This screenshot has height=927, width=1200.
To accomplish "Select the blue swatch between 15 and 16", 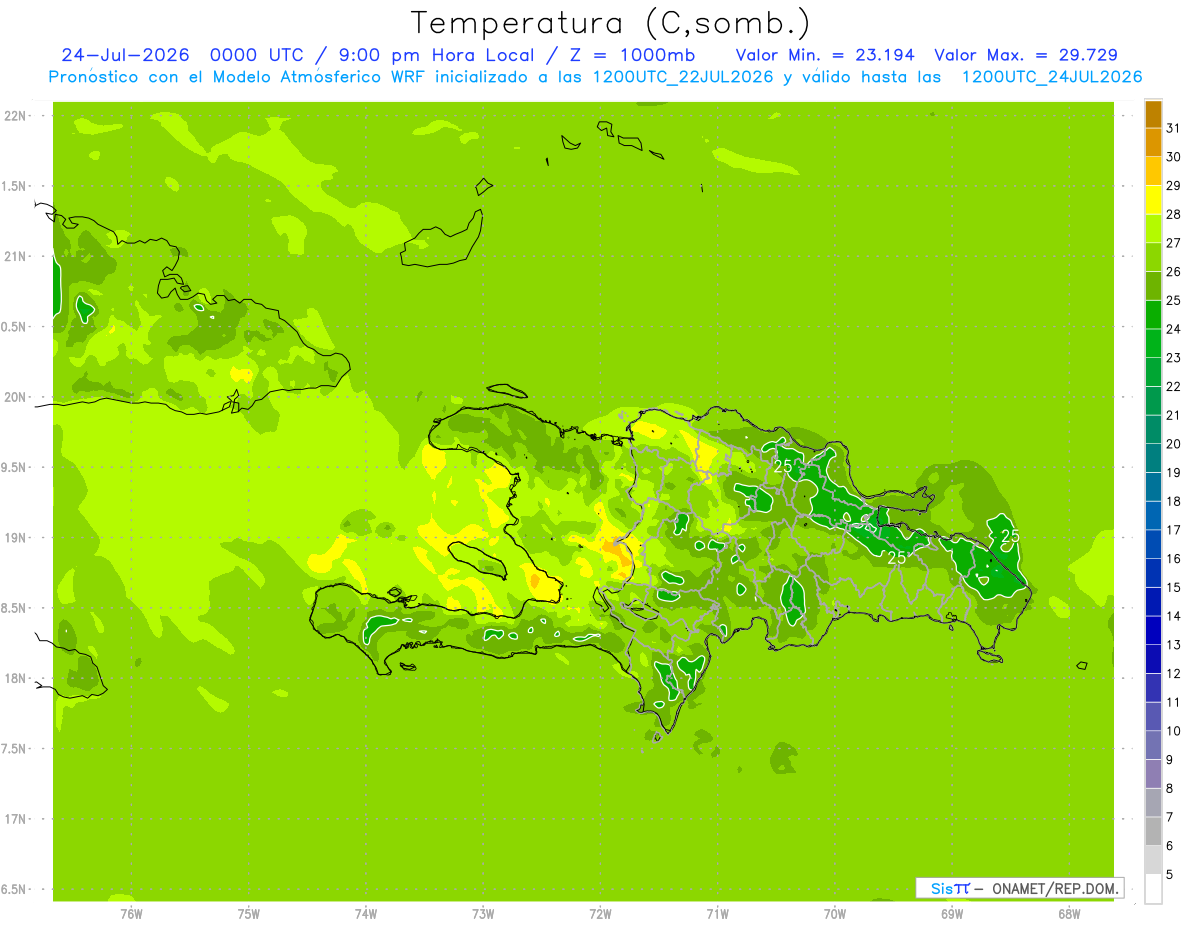I will pyautogui.click(x=1153, y=573).
